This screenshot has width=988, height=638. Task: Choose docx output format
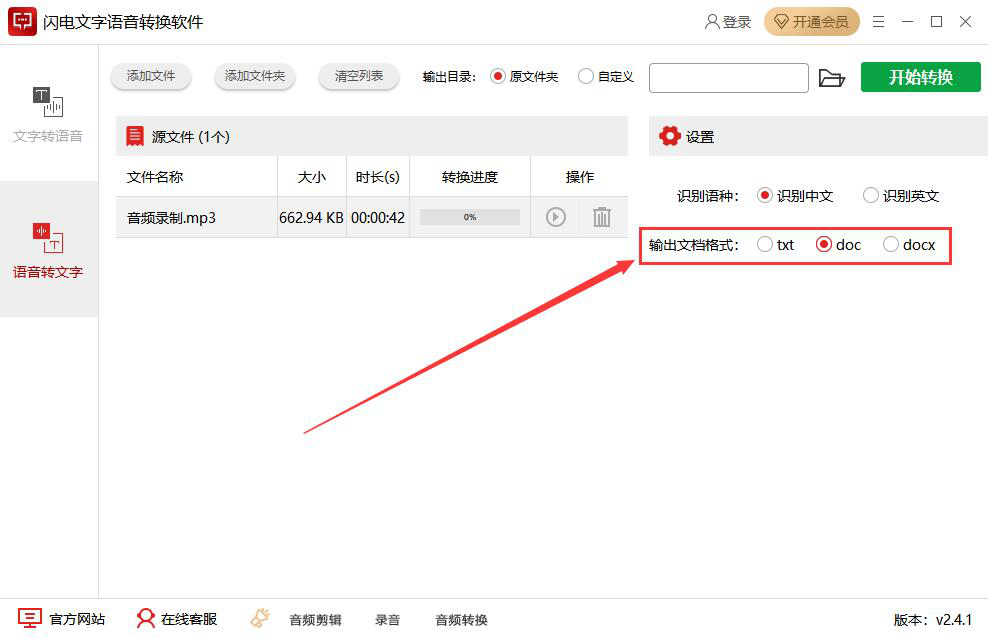pos(909,244)
